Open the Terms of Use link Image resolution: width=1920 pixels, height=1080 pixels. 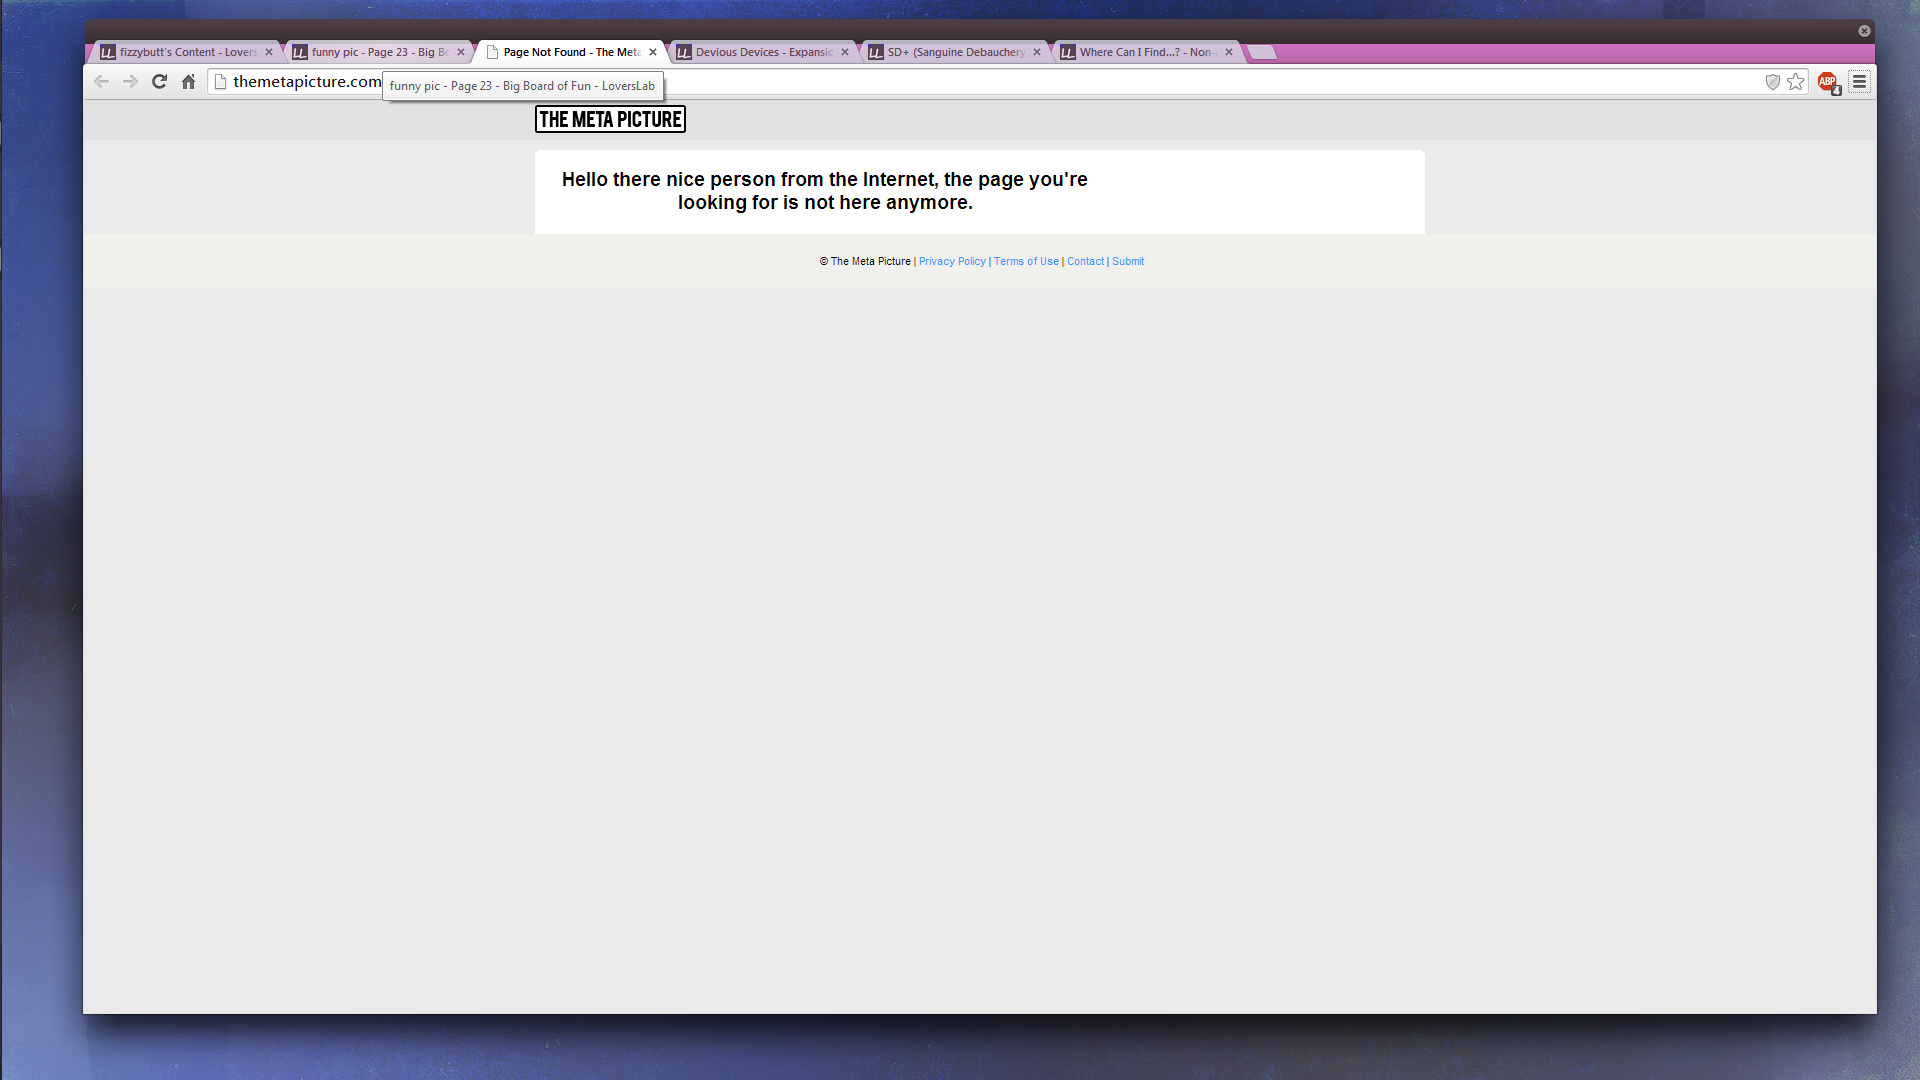pyautogui.click(x=1026, y=262)
